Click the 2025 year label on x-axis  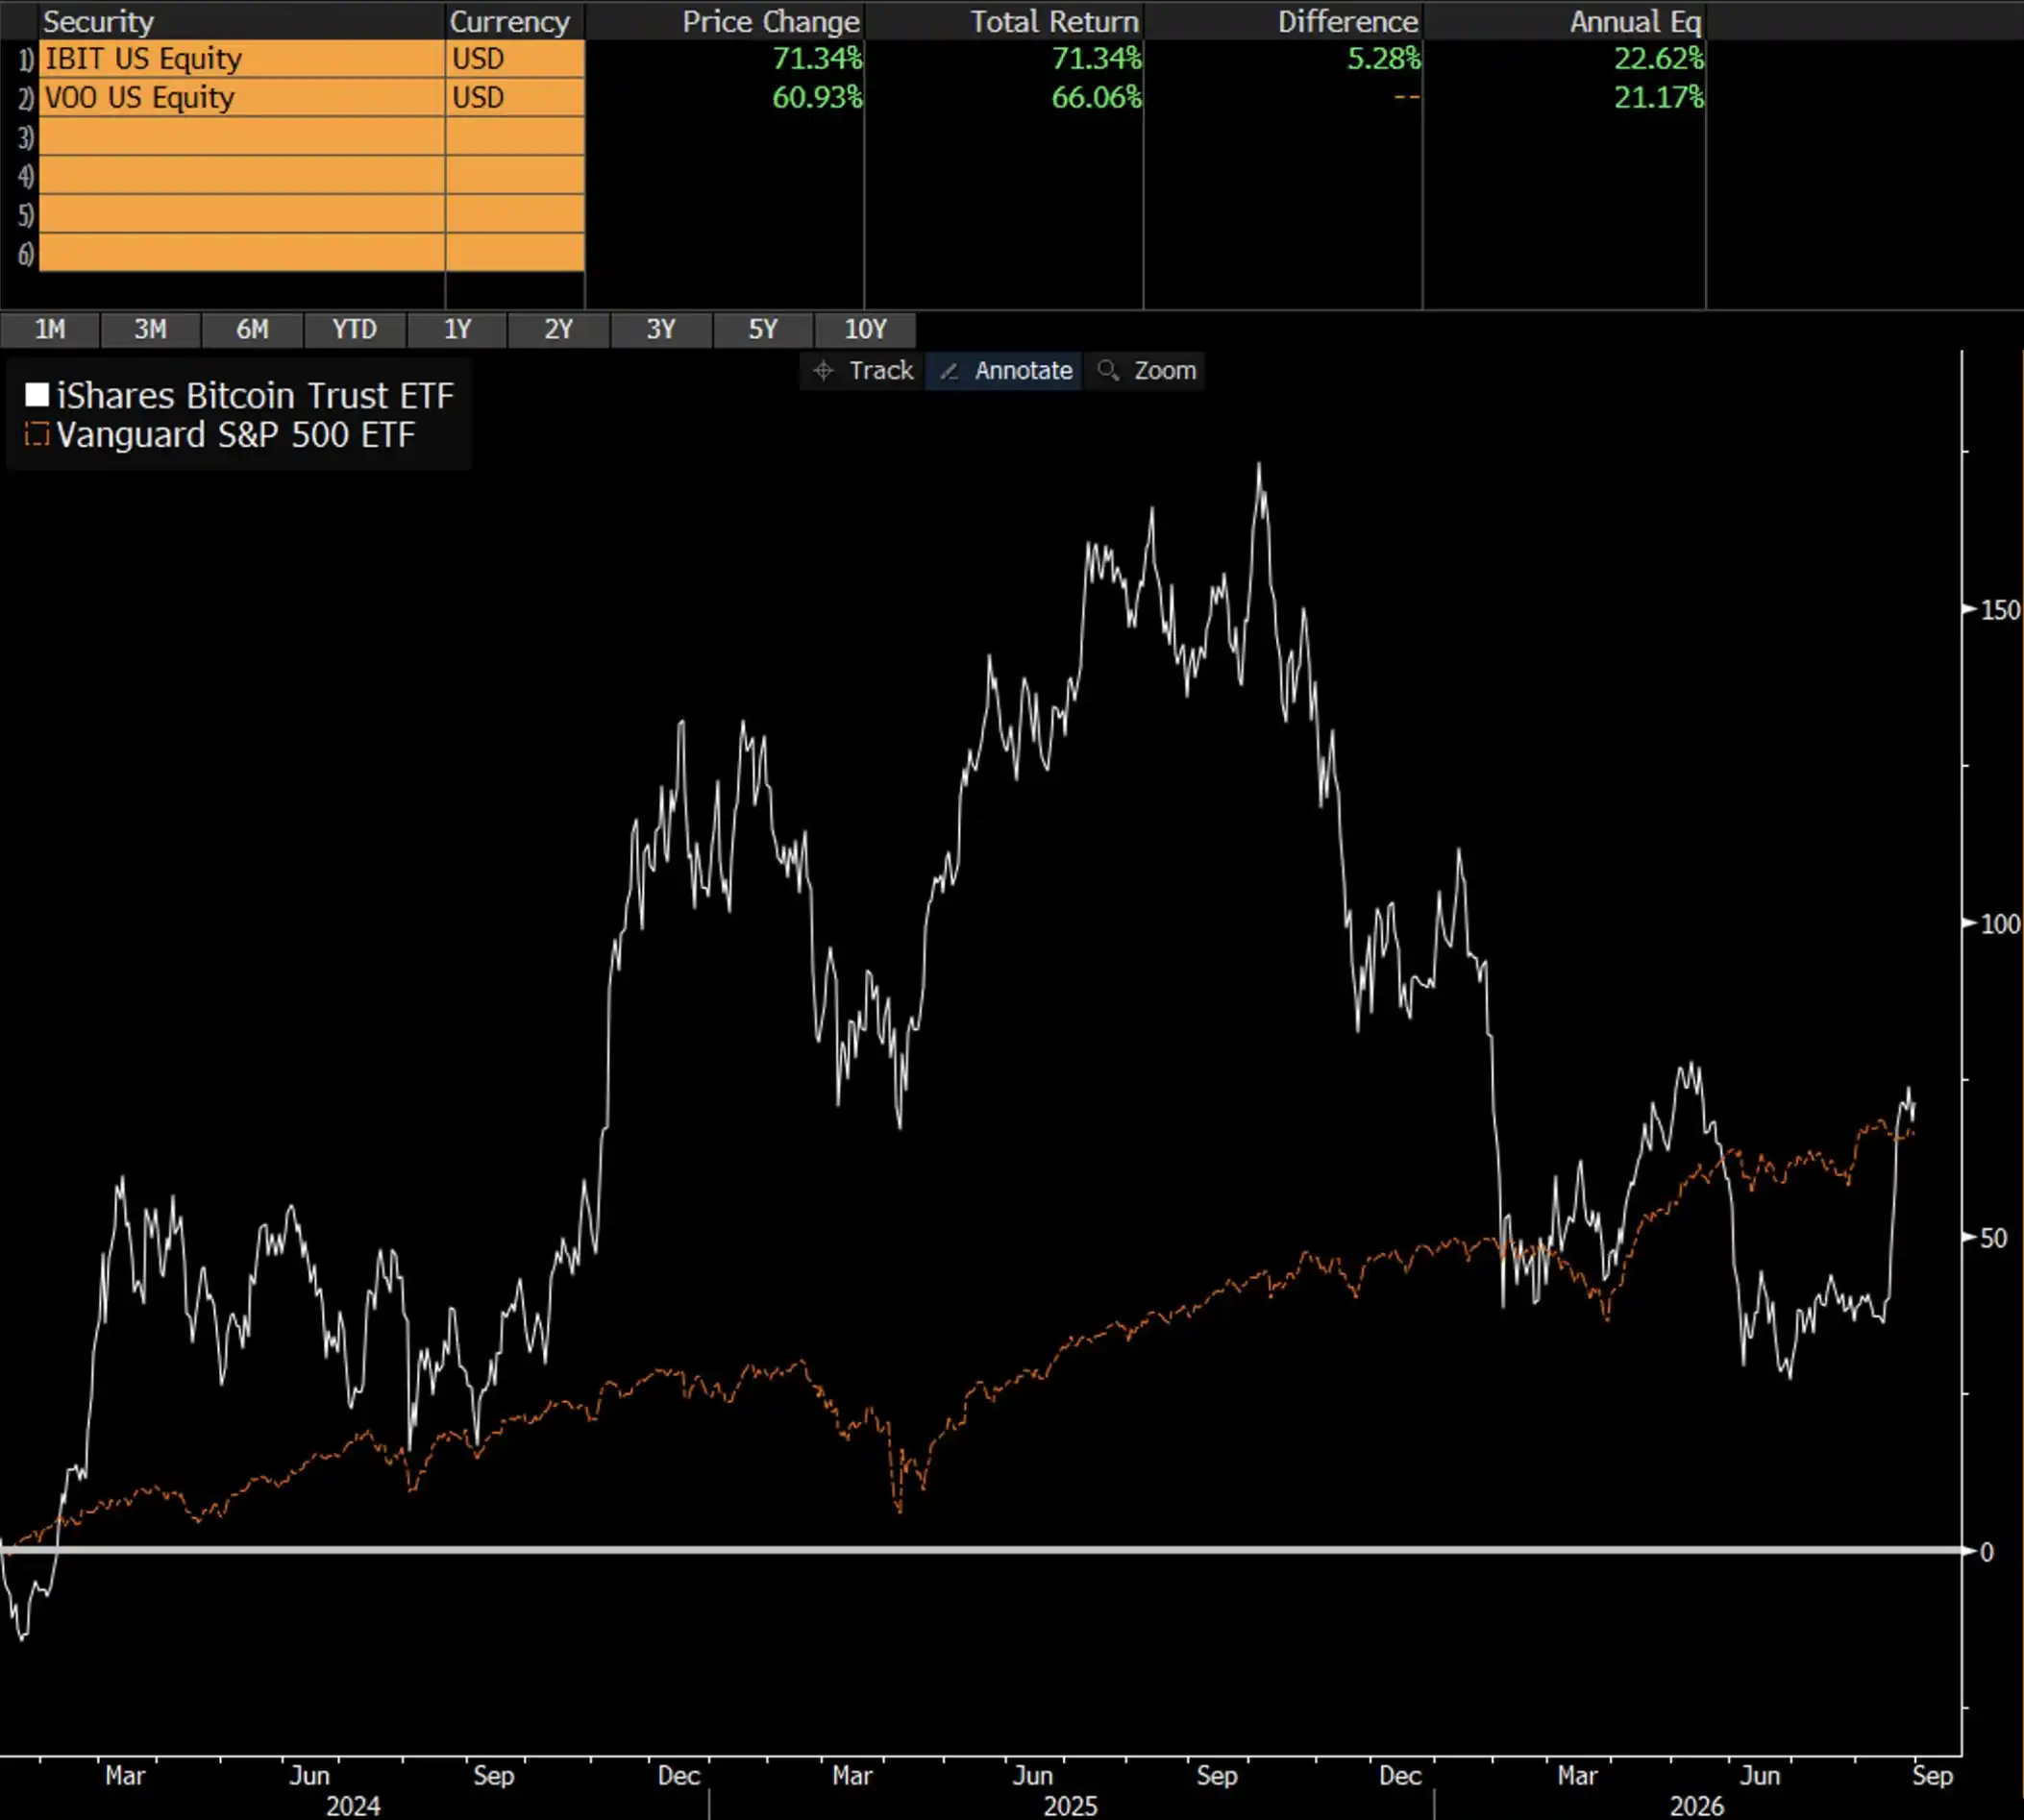tap(1070, 1806)
